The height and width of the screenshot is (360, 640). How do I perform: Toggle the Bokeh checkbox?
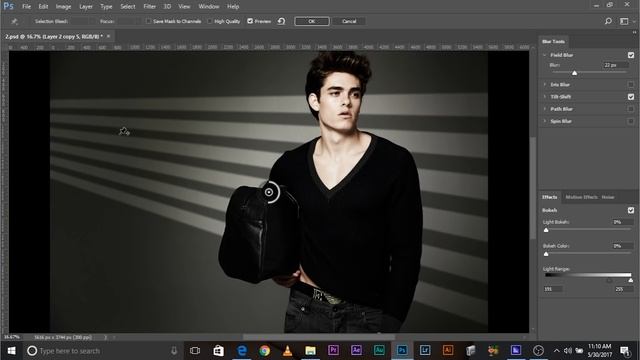point(631,210)
